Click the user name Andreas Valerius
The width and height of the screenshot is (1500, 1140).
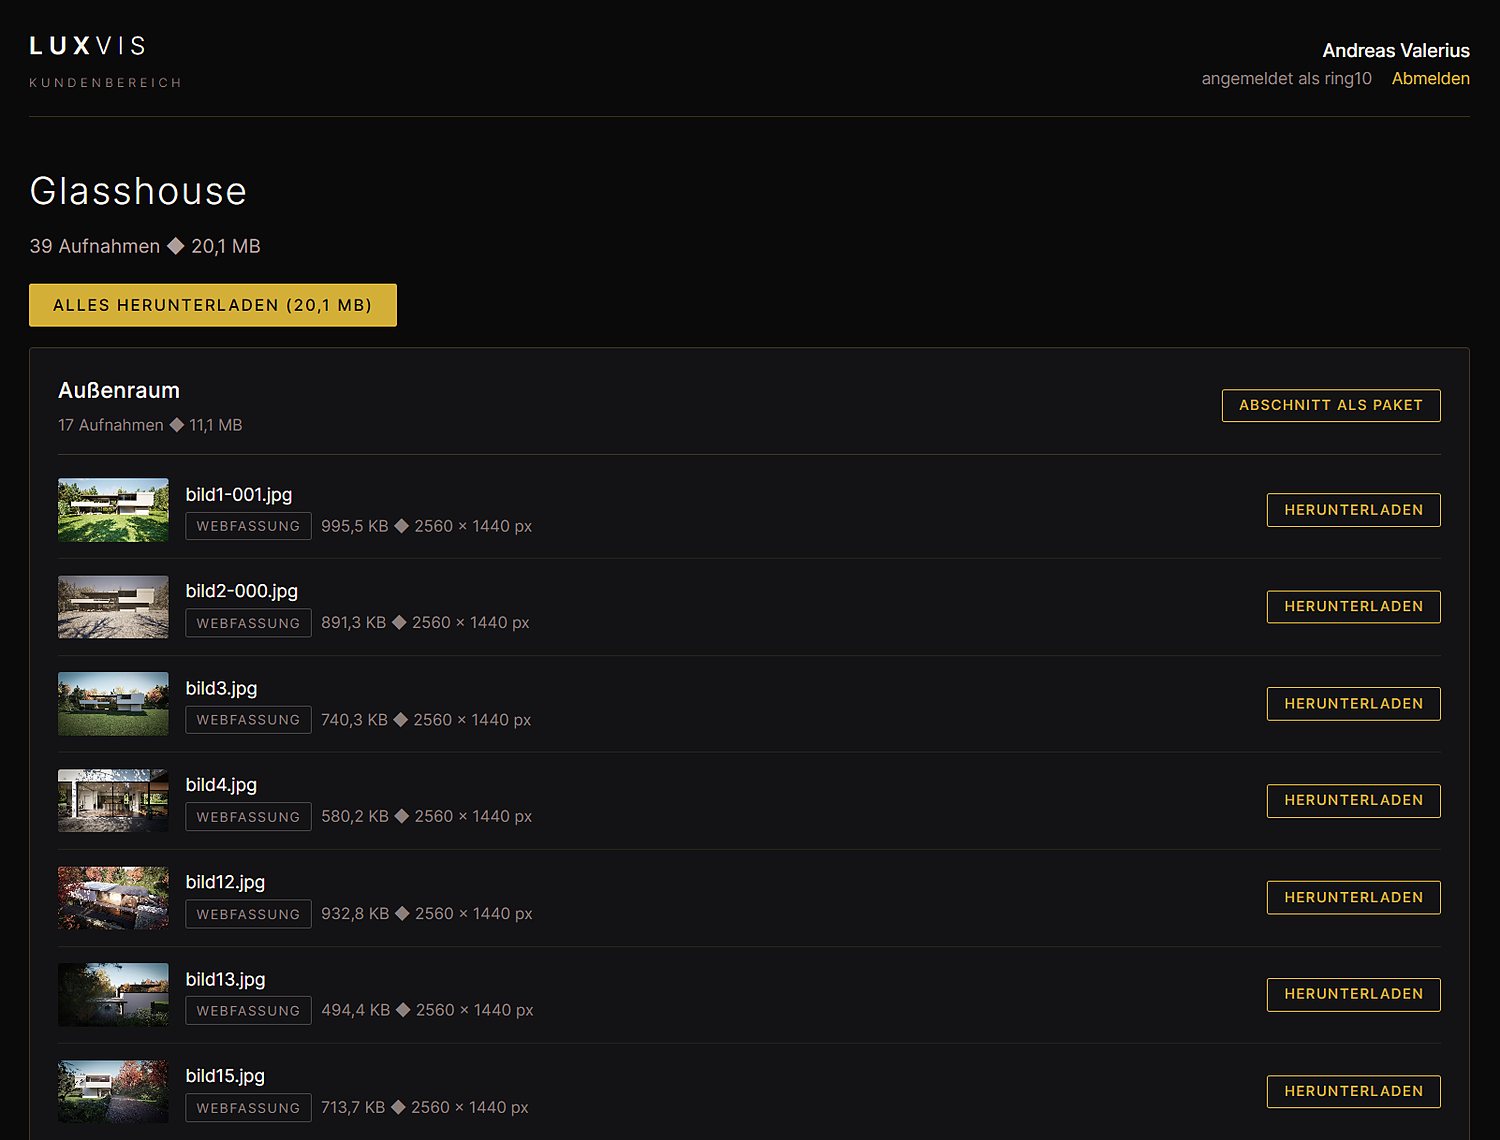coord(1396,50)
